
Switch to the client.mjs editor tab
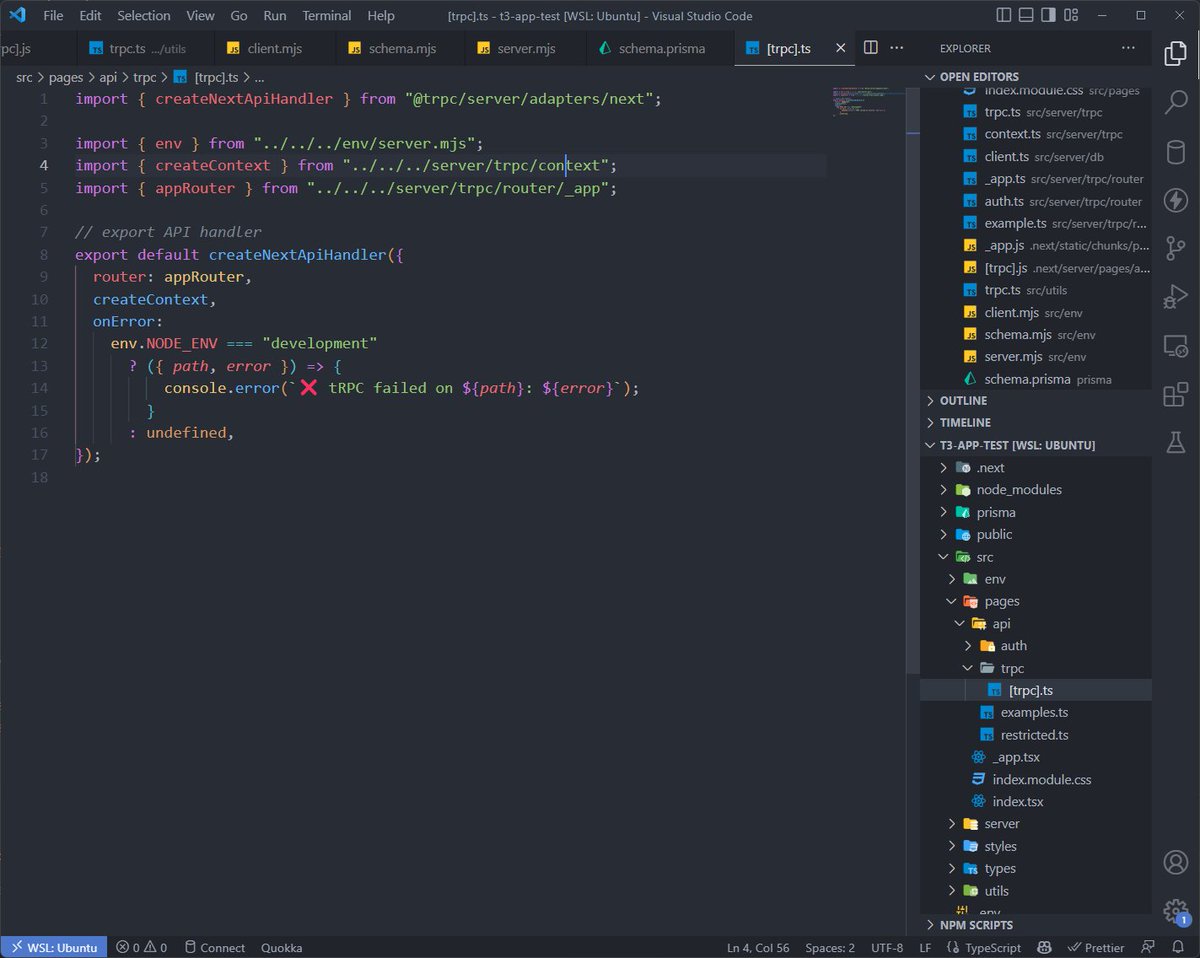[274, 48]
